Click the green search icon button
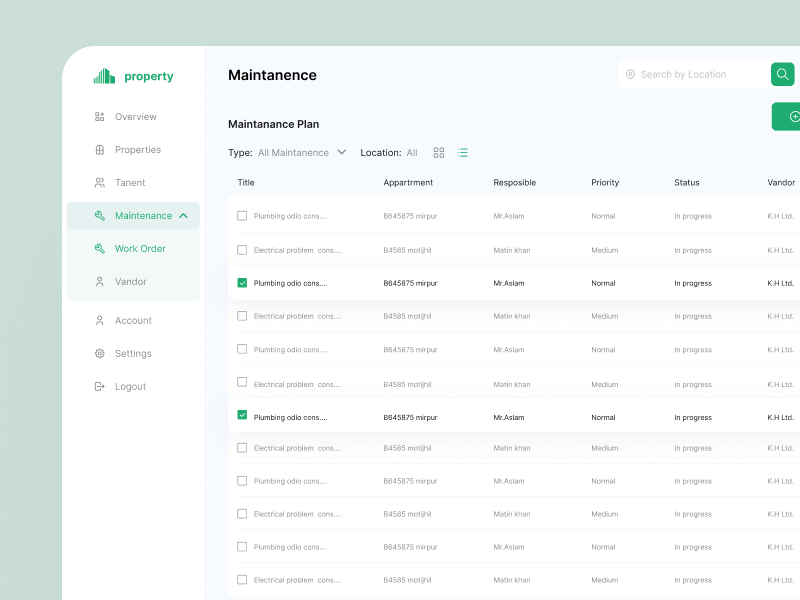Image resolution: width=800 pixels, height=600 pixels. point(782,74)
